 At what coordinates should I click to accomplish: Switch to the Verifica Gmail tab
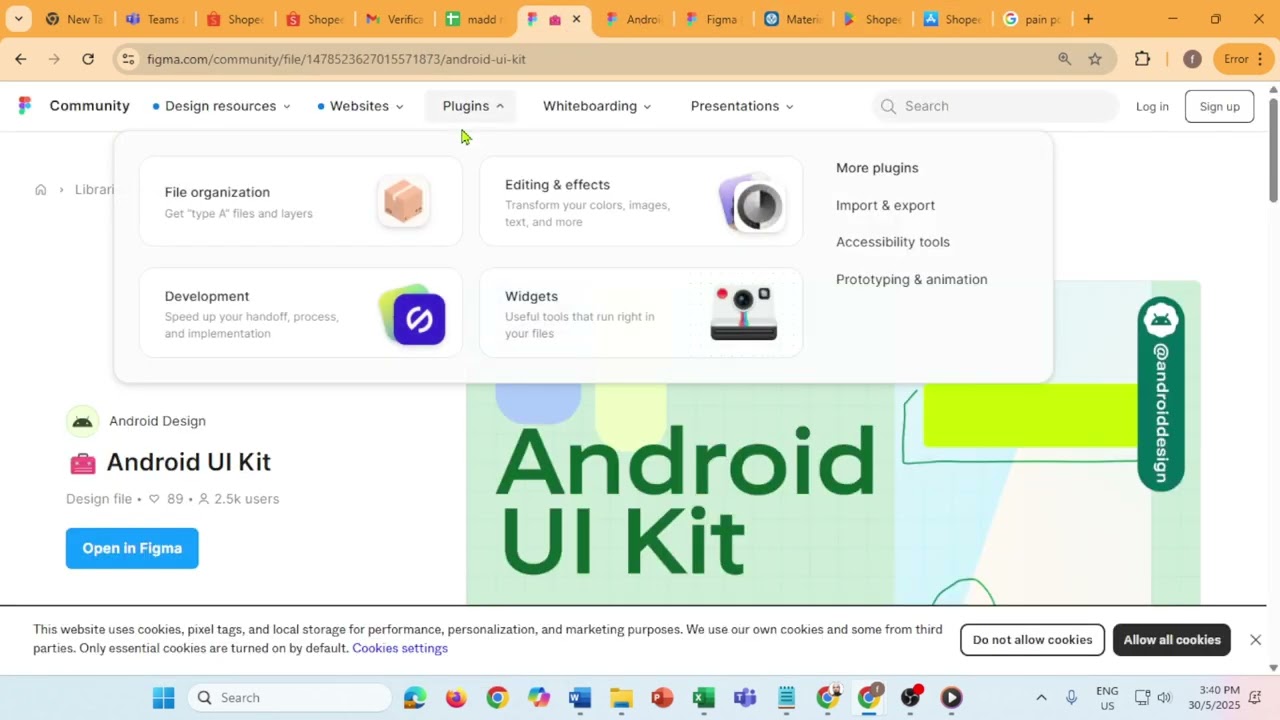pos(393,19)
